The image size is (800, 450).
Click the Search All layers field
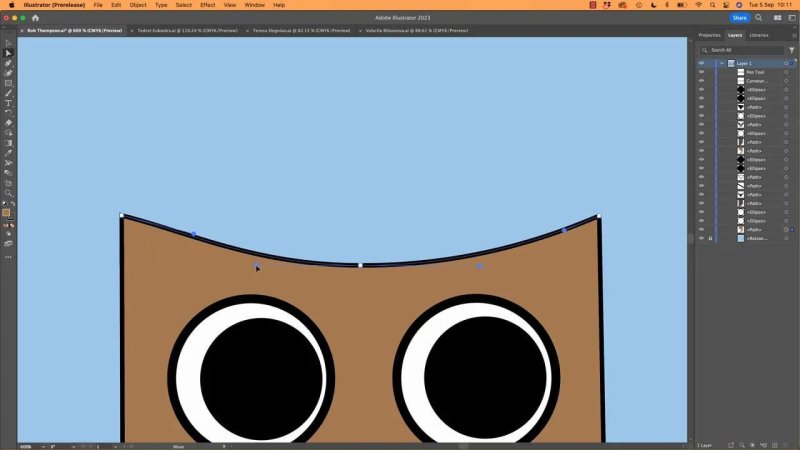(742, 50)
